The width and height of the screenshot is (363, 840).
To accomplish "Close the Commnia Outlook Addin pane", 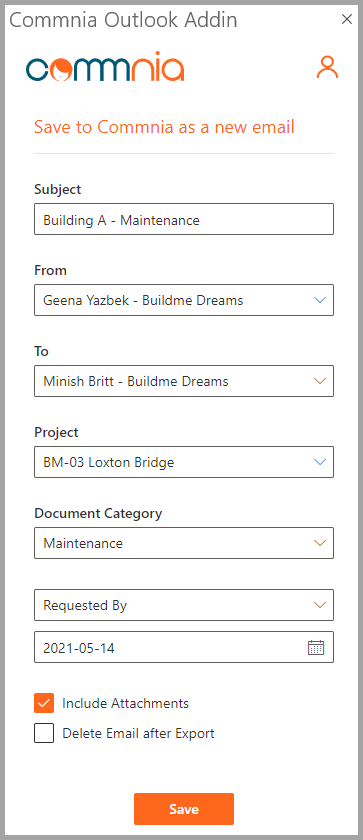I will (347, 19).
